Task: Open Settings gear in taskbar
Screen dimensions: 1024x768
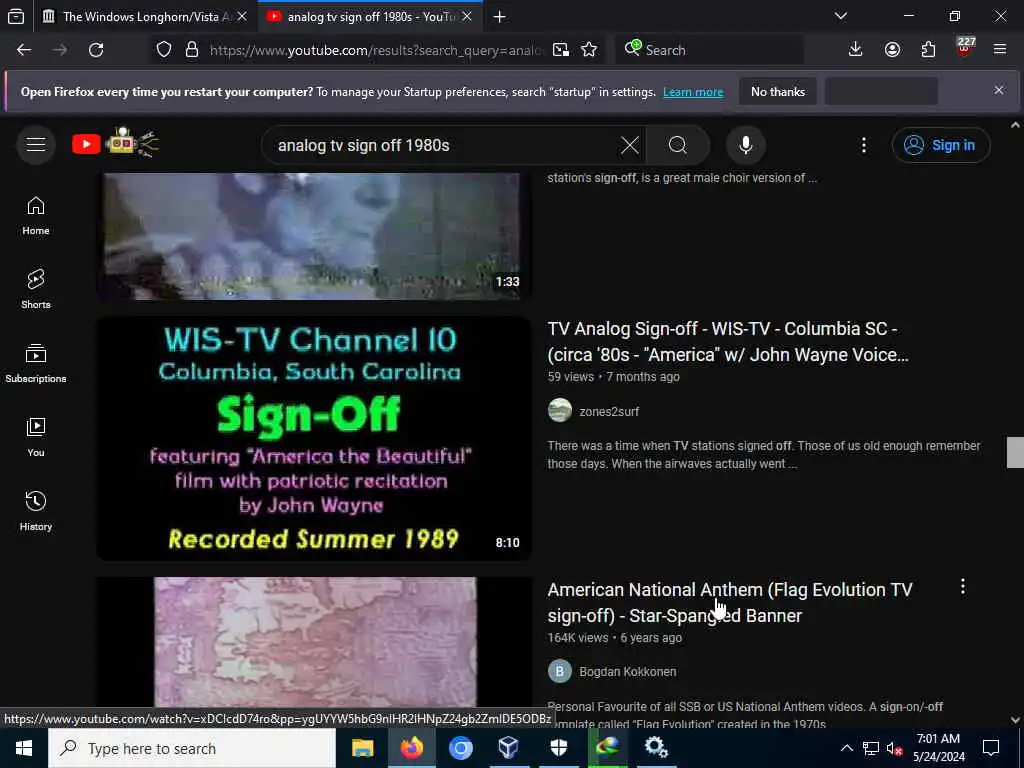Action: pos(656,748)
